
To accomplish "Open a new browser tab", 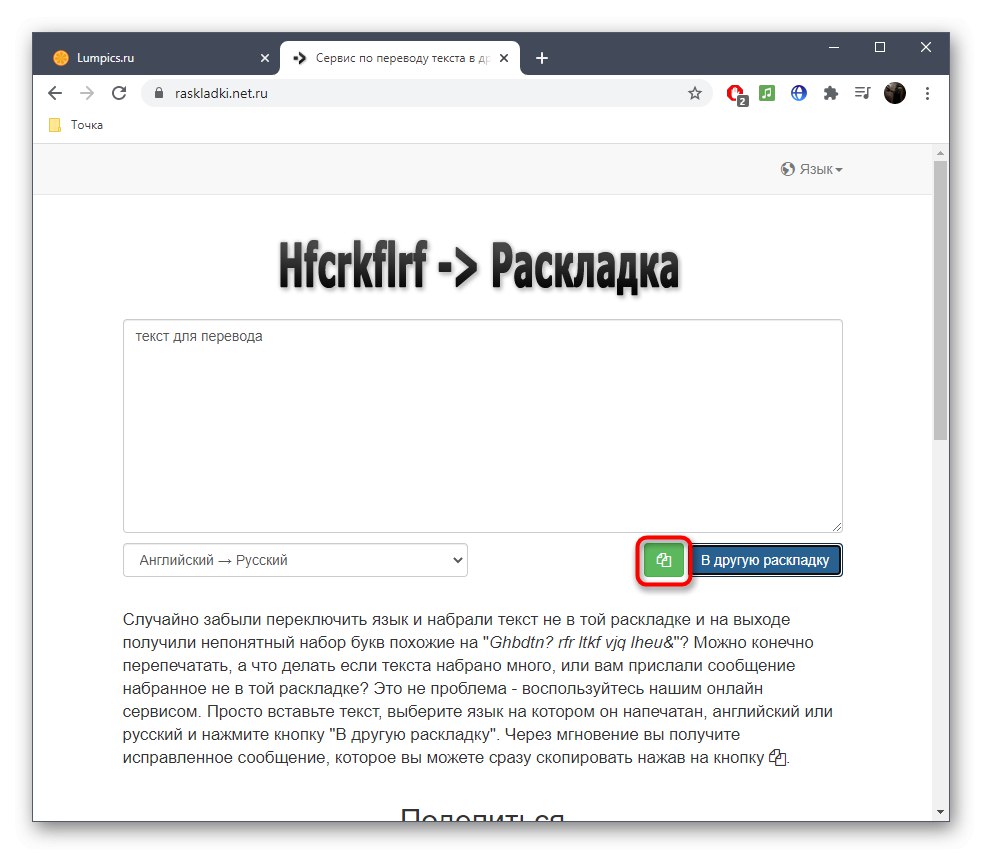I will tap(542, 58).
